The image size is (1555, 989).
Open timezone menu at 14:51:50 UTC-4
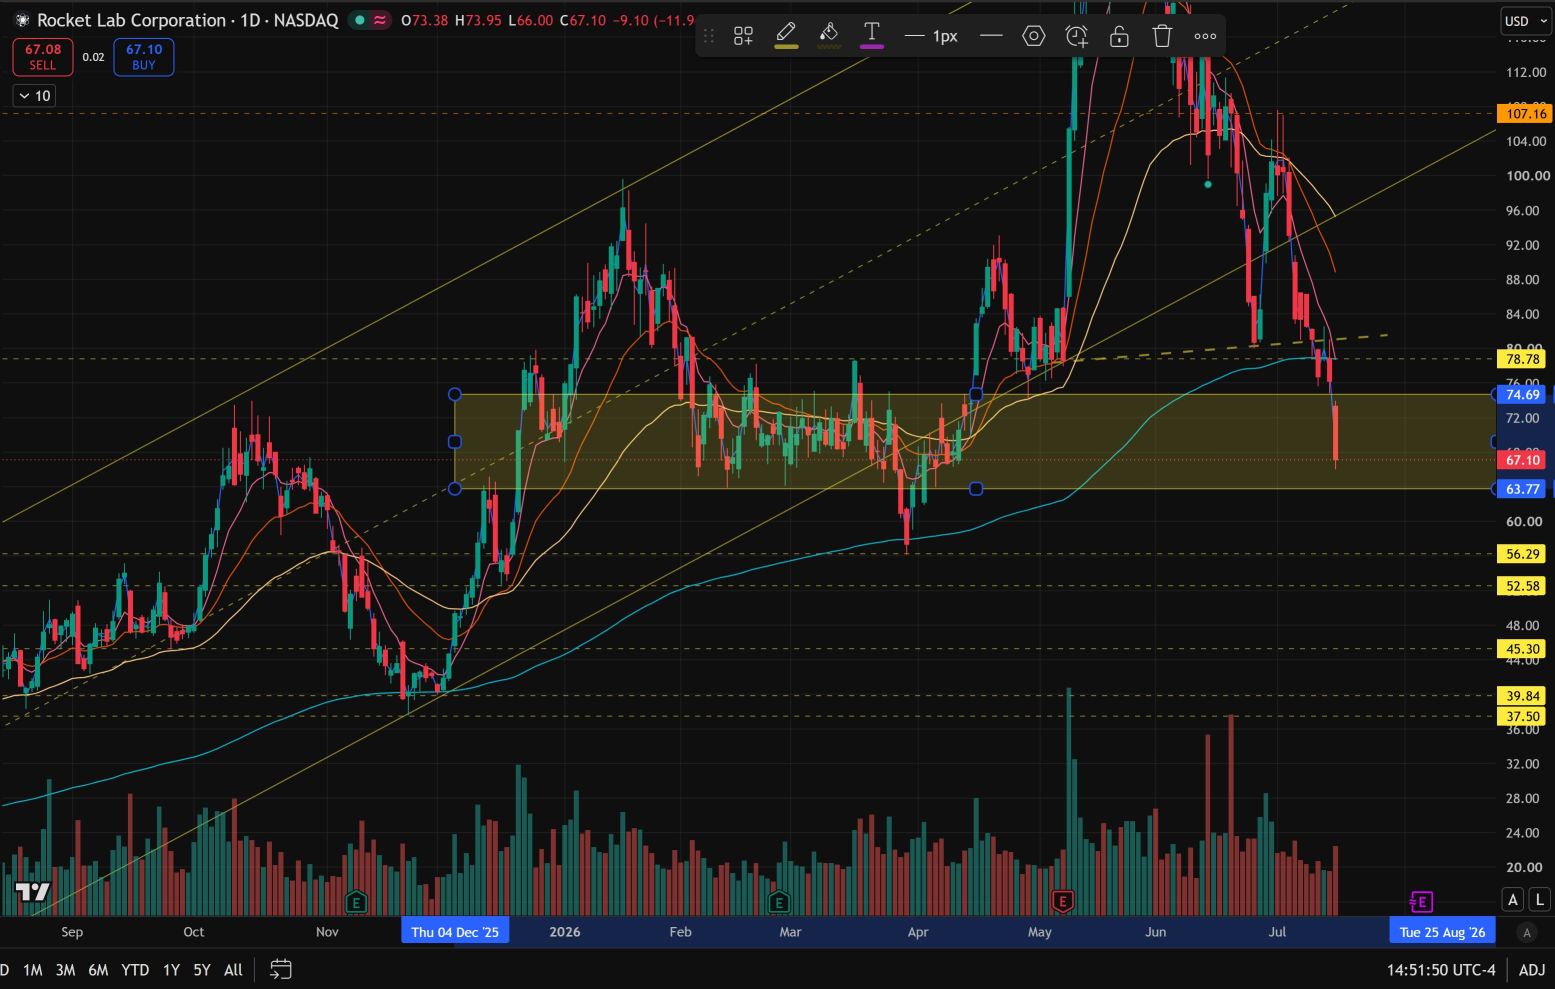(1441, 970)
